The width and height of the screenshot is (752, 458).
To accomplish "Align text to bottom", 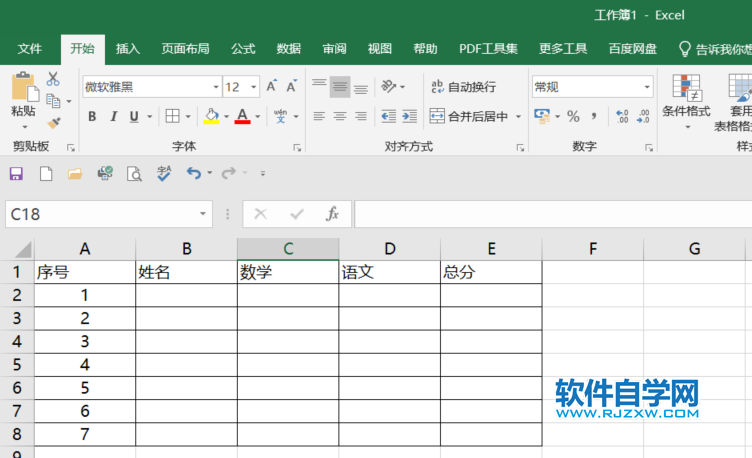I will point(361,87).
